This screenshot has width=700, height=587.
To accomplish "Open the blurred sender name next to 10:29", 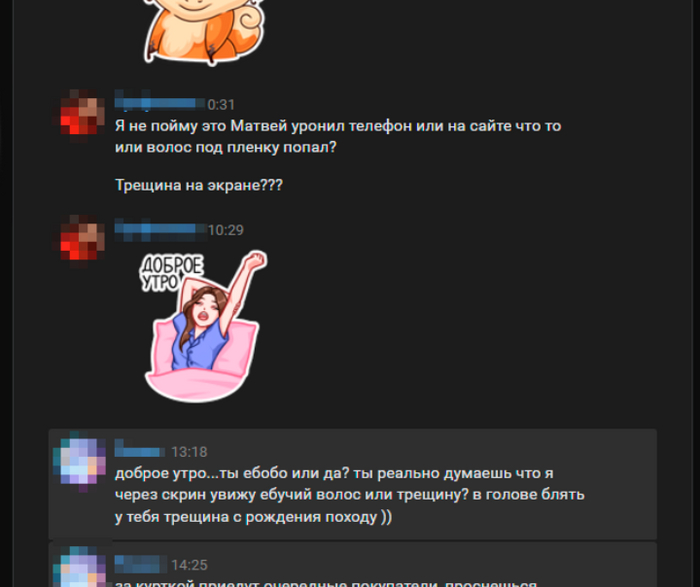I will pos(161,229).
